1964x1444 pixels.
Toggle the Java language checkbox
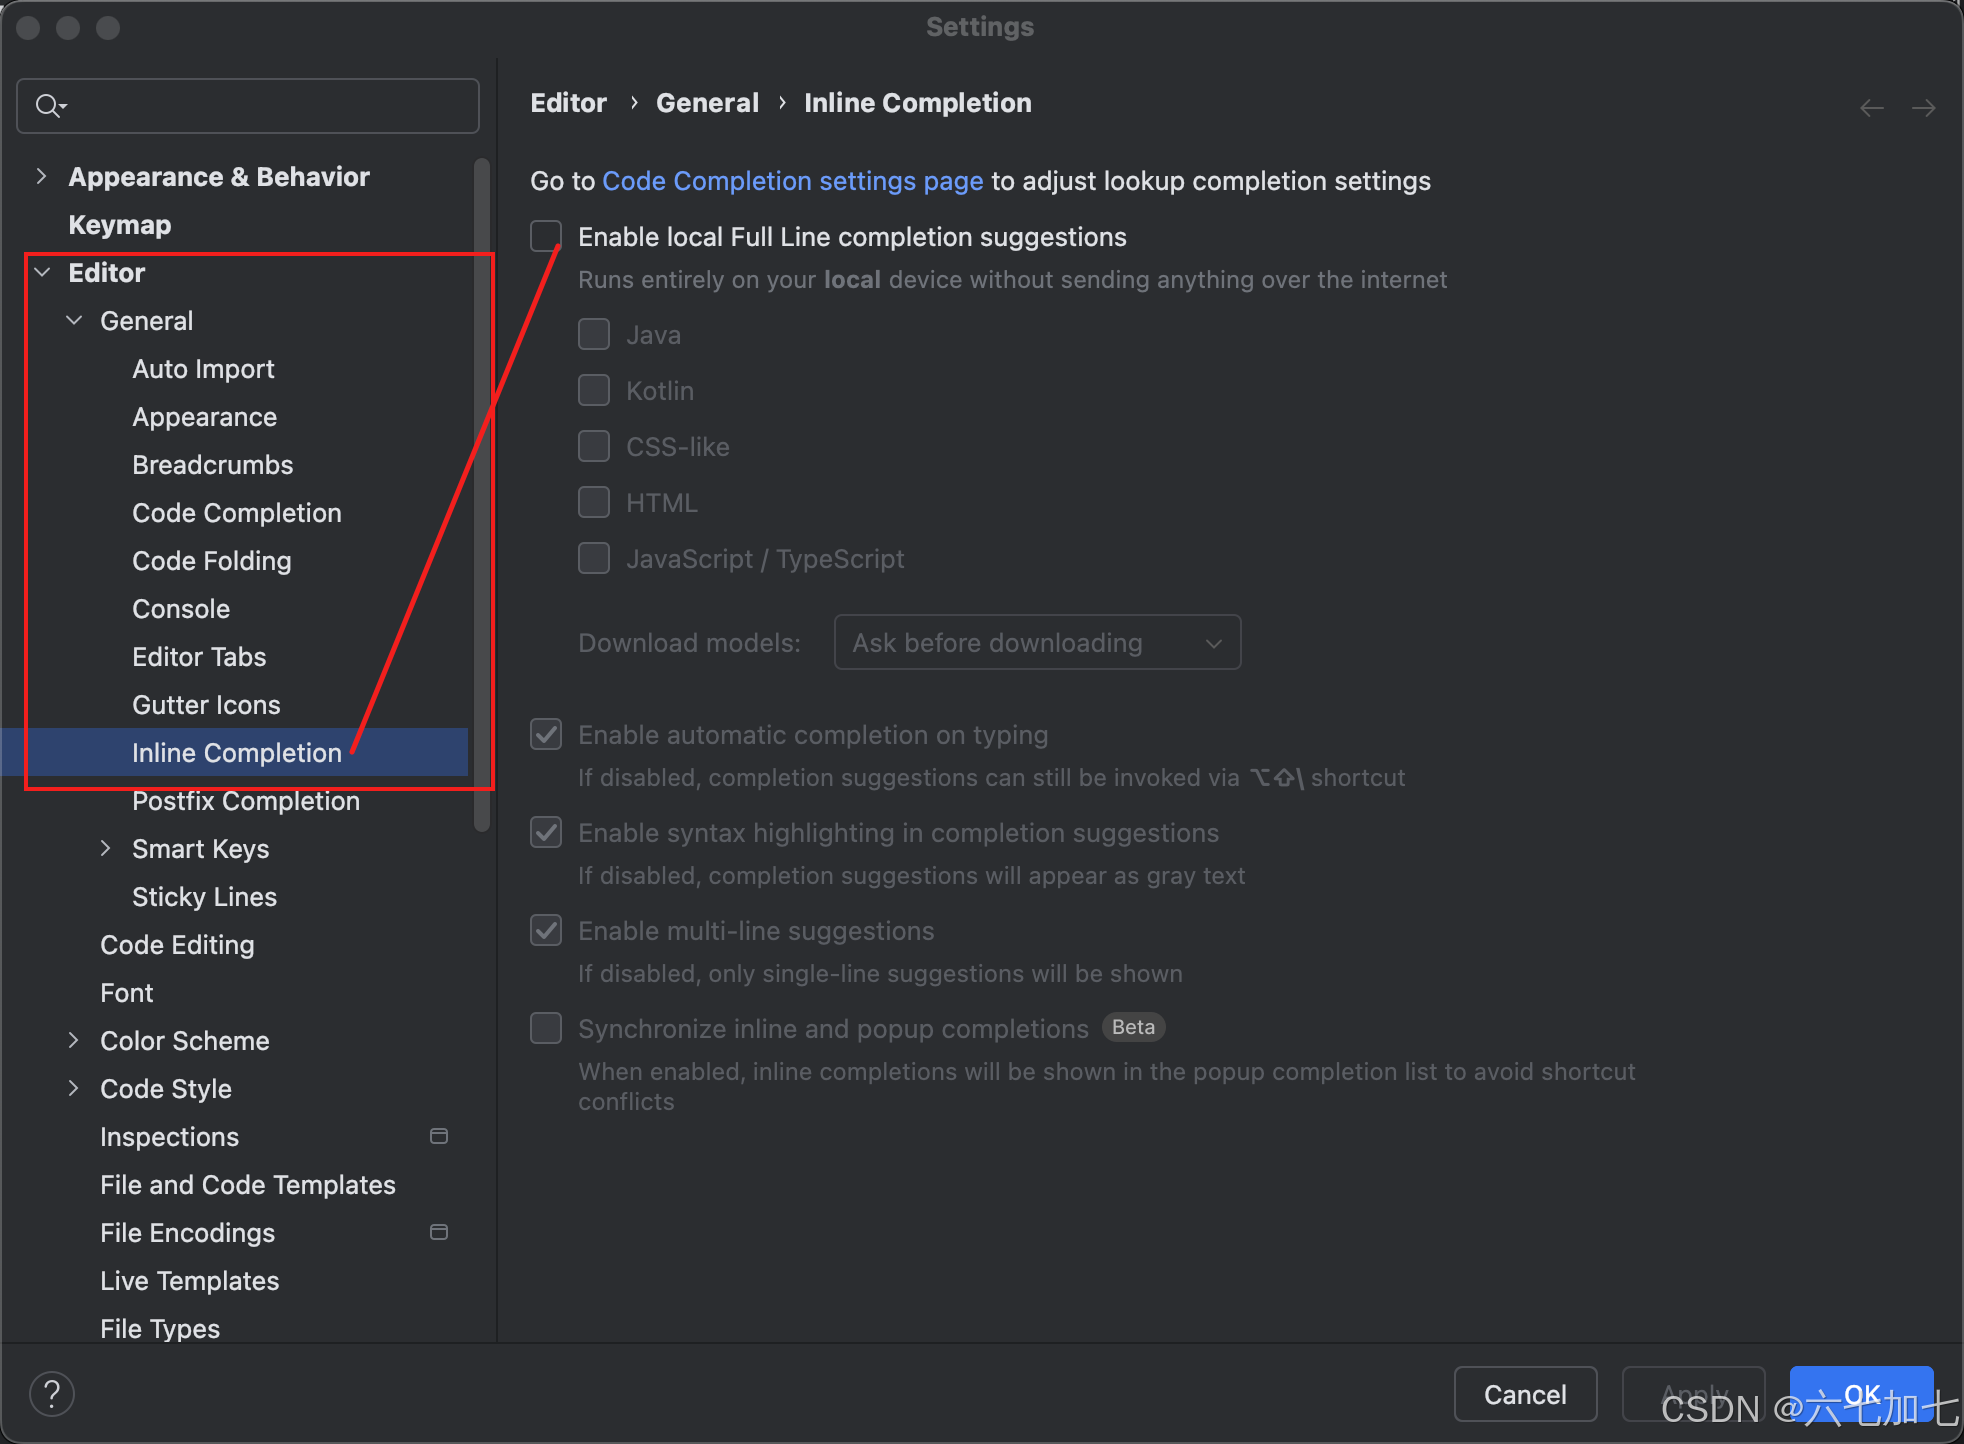coord(594,335)
